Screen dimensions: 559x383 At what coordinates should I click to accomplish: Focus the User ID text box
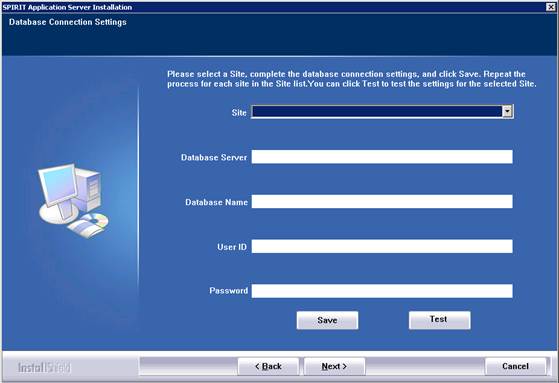pyautogui.click(x=382, y=246)
